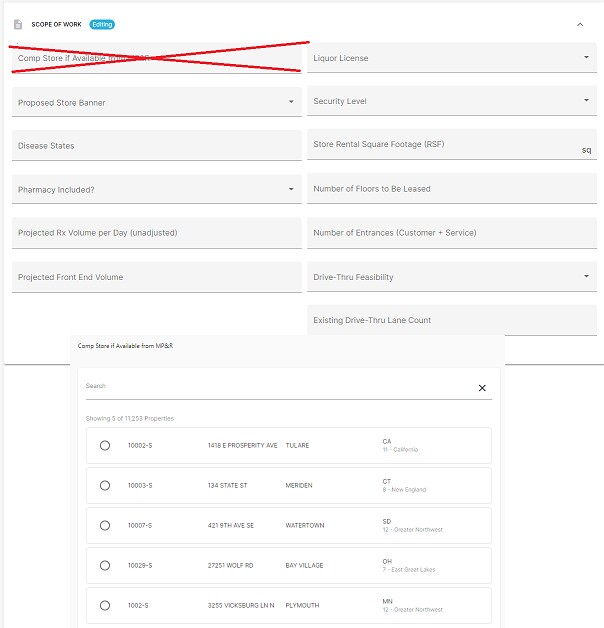
Task: Choose the 10007-S Watertown radio option
Action: pyautogui.click(x=105, y=526)
